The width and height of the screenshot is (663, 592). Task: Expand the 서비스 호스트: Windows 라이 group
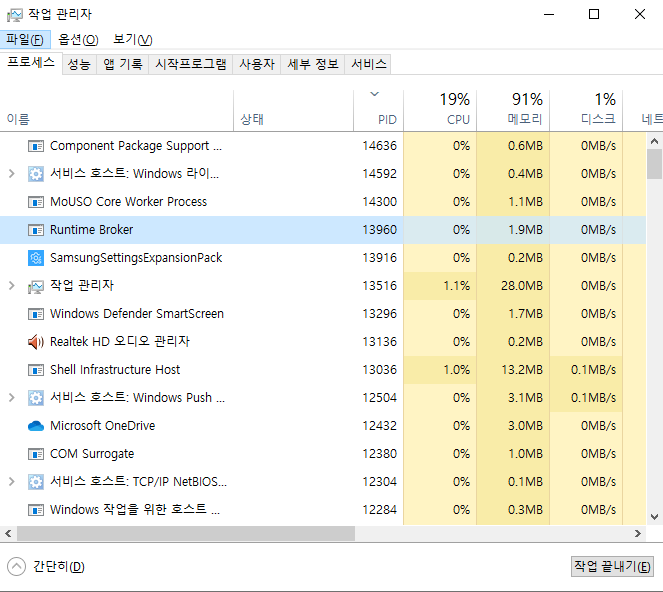pos(12,173)
